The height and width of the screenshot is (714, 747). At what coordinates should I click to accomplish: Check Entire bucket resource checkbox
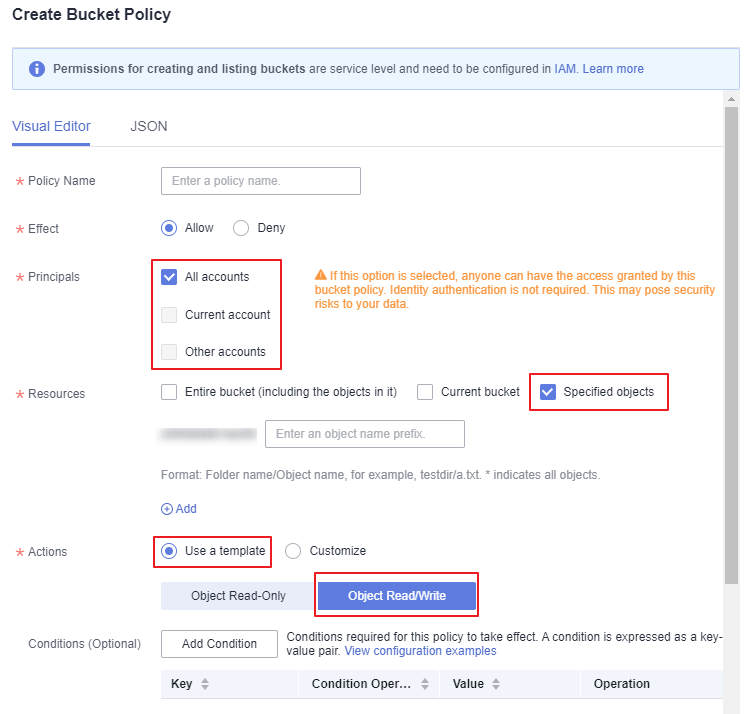pos(169,392)
